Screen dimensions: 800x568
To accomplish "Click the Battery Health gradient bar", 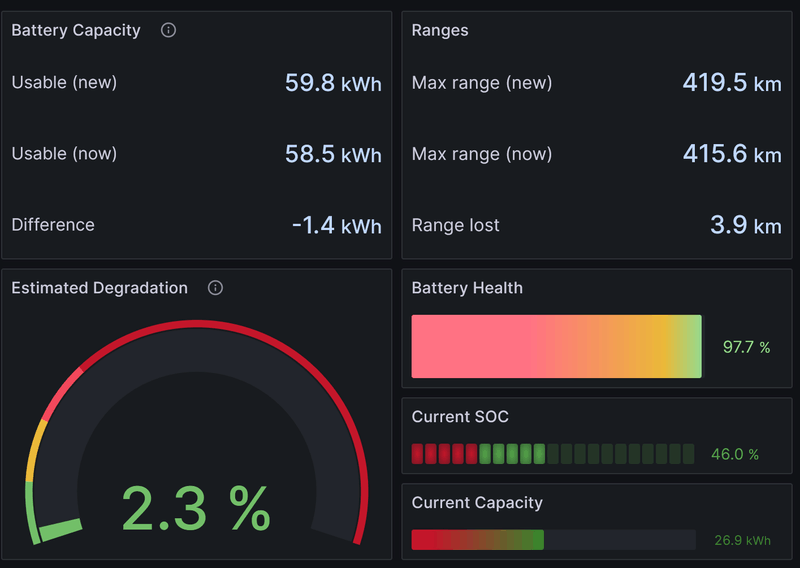I will (x=556, y=346).
